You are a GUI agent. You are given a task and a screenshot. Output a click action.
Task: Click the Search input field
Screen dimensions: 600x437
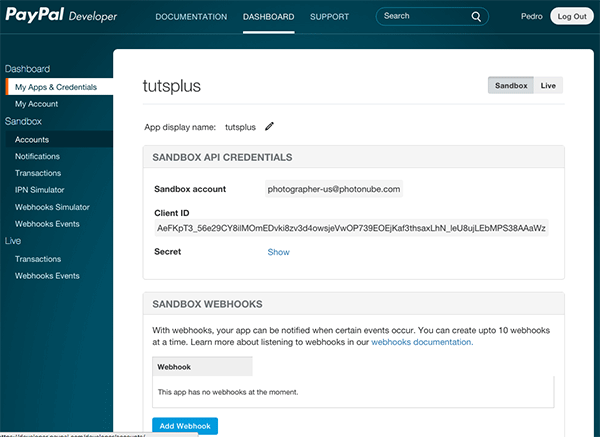coord(432,16)
